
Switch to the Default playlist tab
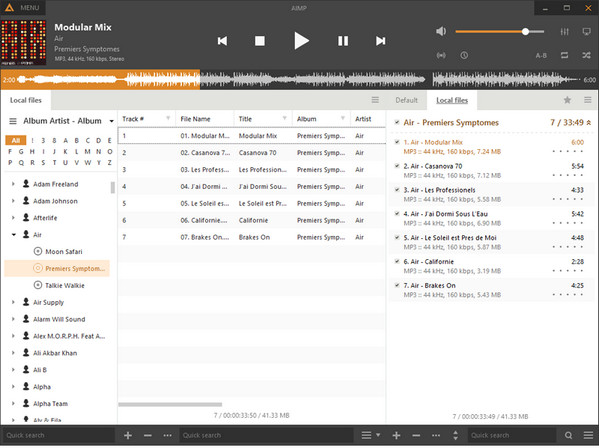(x=406, y=100)
